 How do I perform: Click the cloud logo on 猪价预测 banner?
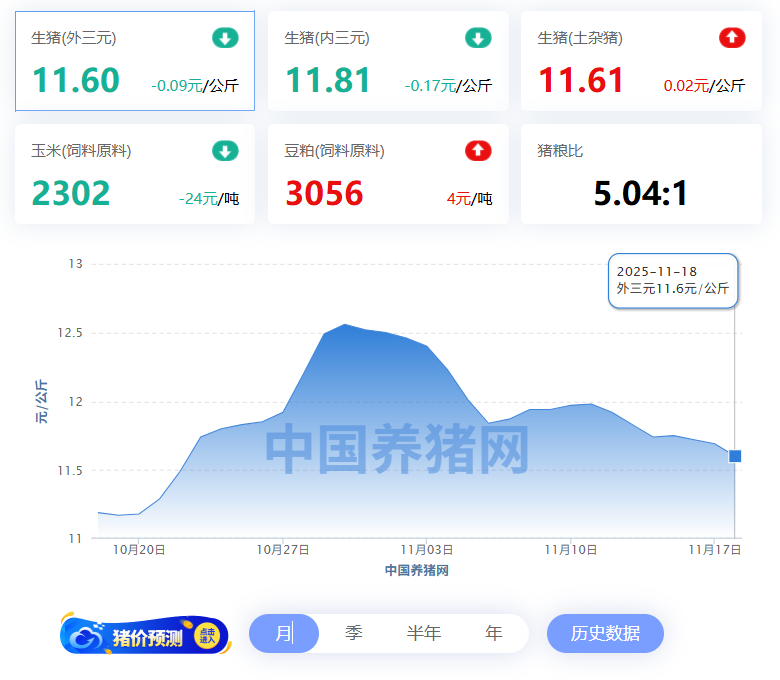tap(85, 636)
